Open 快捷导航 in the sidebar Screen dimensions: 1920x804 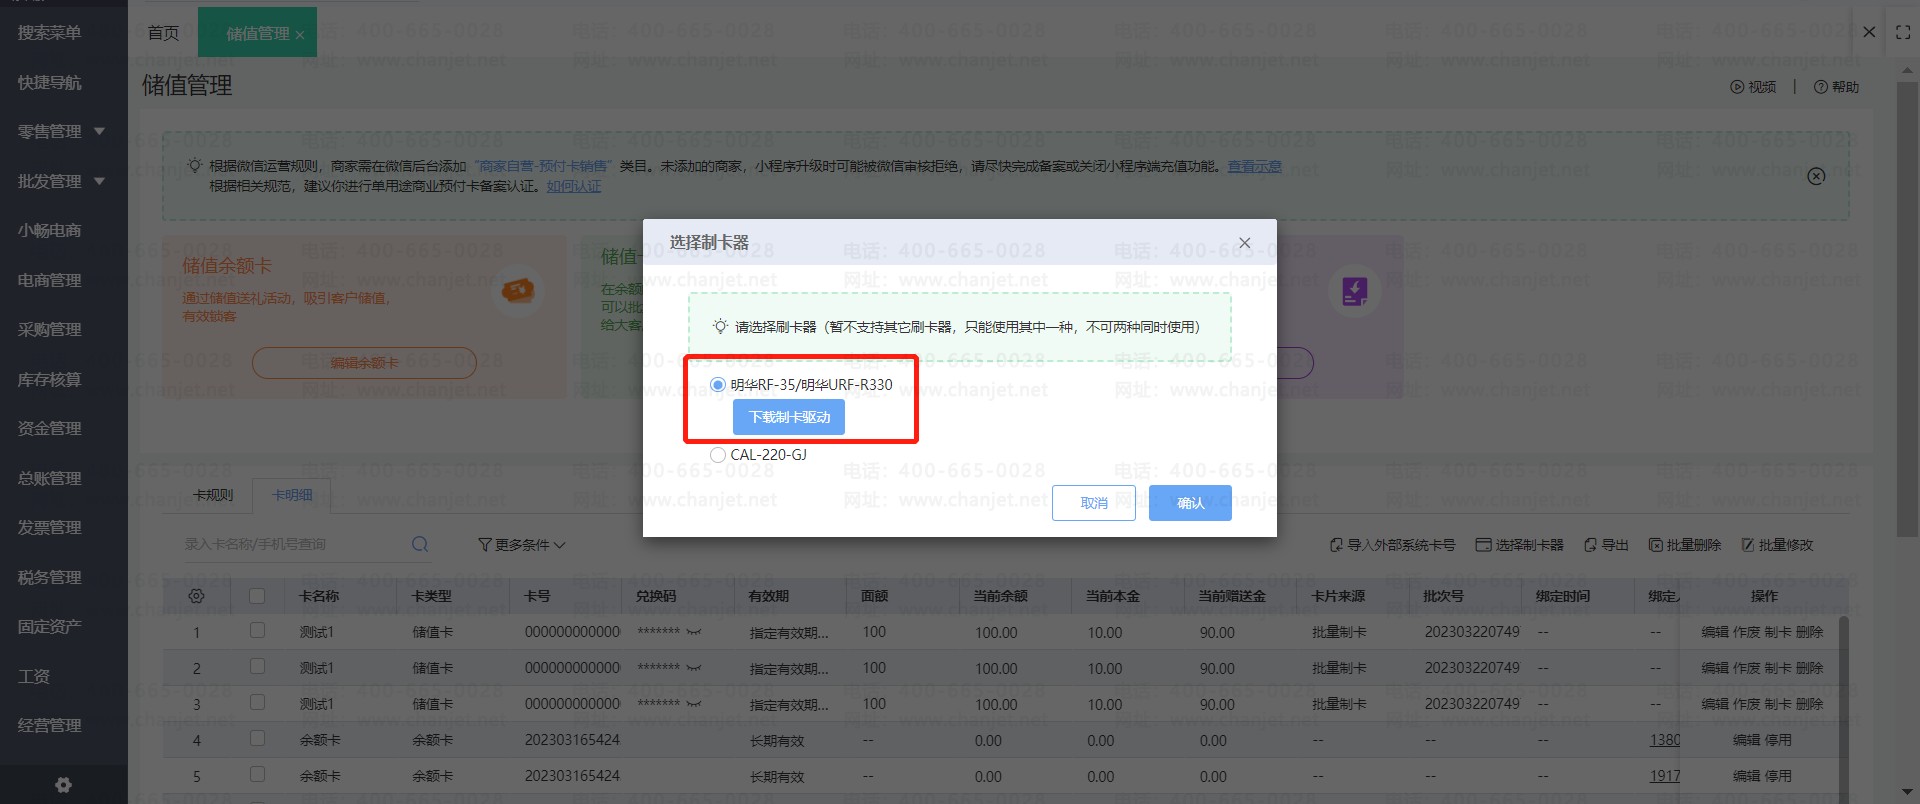50,82
